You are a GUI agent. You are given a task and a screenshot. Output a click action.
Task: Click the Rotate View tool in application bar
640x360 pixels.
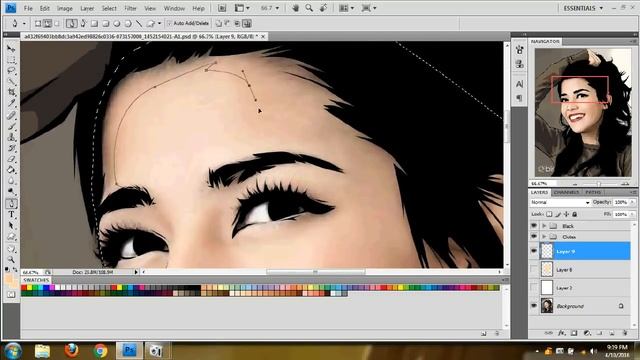click(x=323, y=8)
